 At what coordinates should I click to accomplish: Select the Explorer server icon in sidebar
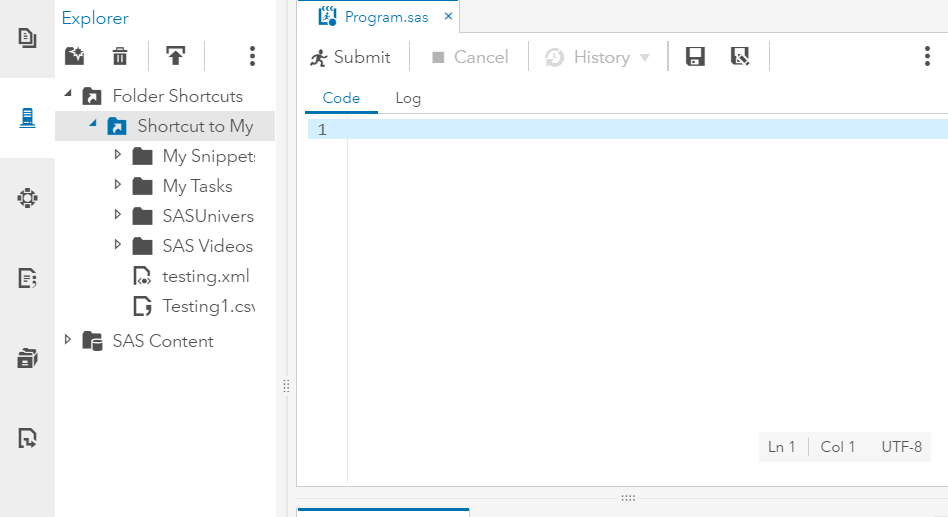(x=27, y=118)
